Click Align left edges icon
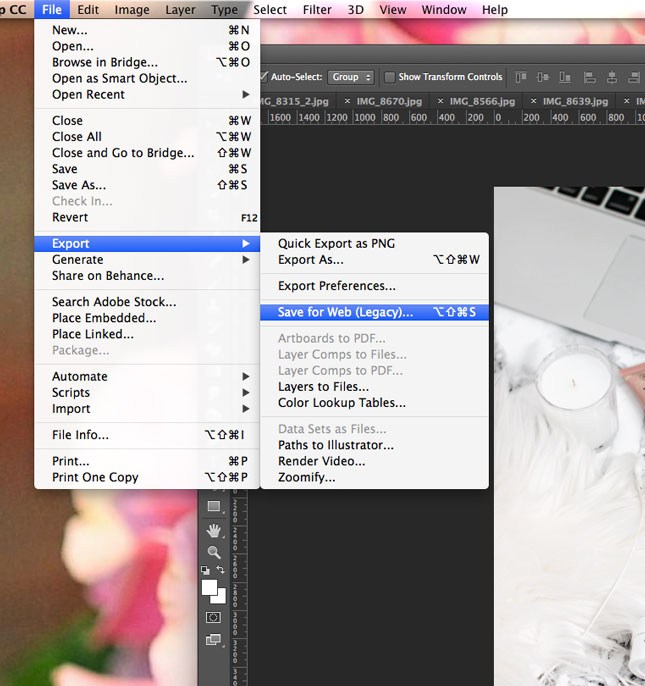The image size is (645, 686). click(x=590, y=77)
